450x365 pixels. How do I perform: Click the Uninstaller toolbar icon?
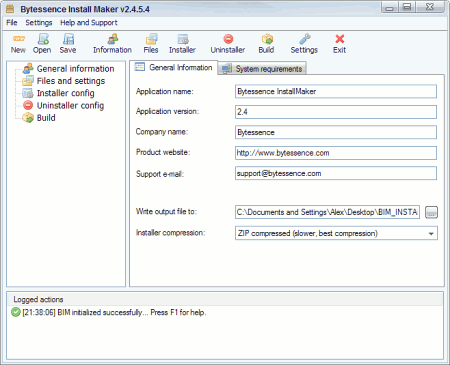228,44
